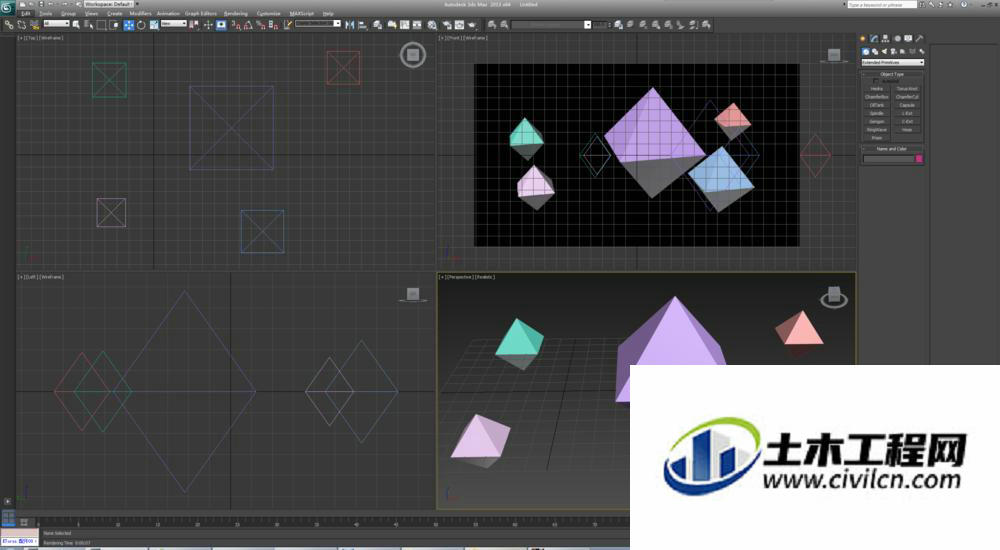Viewport: 1000px width, 550px height.
Task: Open Curve Editor from toolbar
Action: pyautogui.click(x=404, y=25)
